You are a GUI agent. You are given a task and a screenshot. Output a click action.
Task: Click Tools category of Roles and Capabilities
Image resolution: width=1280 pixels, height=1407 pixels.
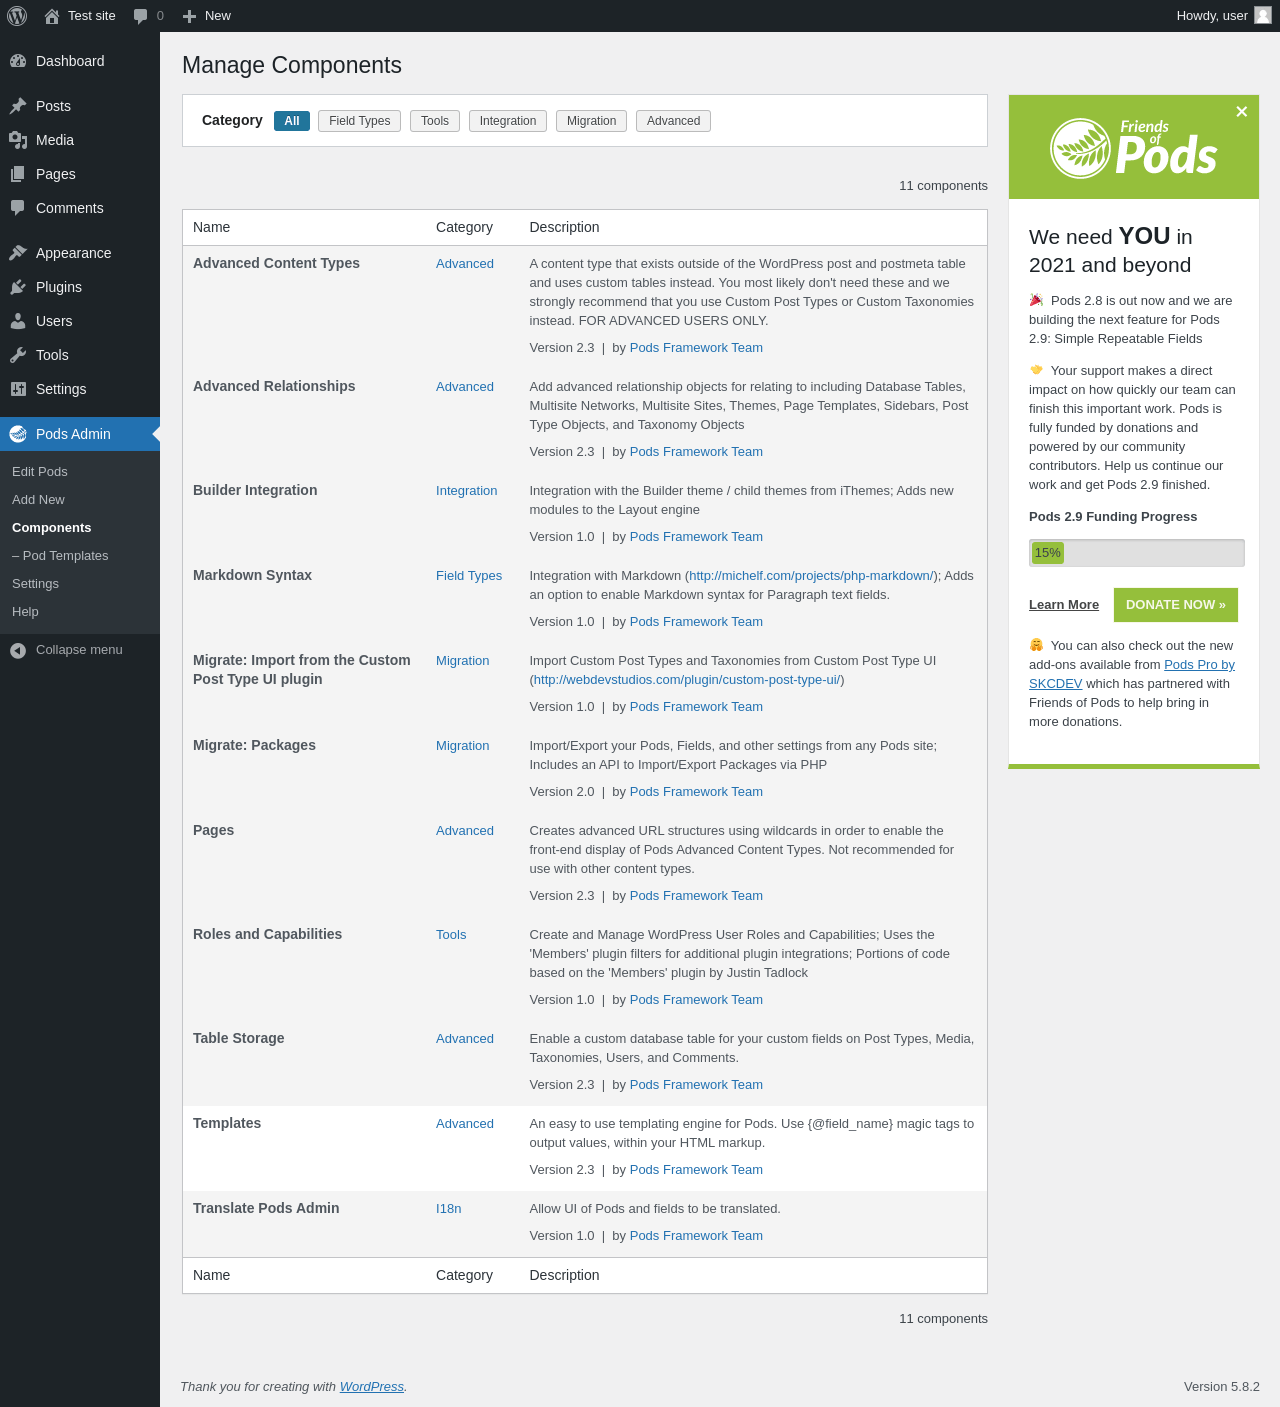click(451, 935)
